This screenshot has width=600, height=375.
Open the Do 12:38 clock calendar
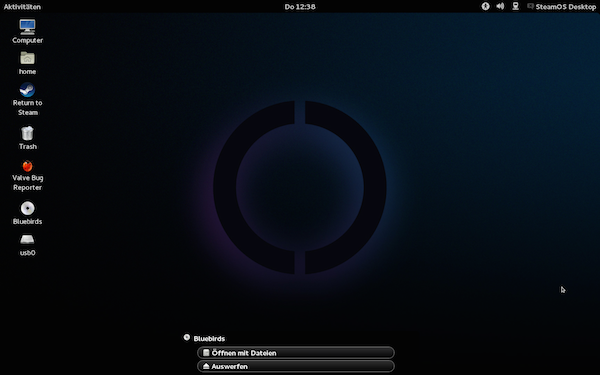[x=300, y=7]
